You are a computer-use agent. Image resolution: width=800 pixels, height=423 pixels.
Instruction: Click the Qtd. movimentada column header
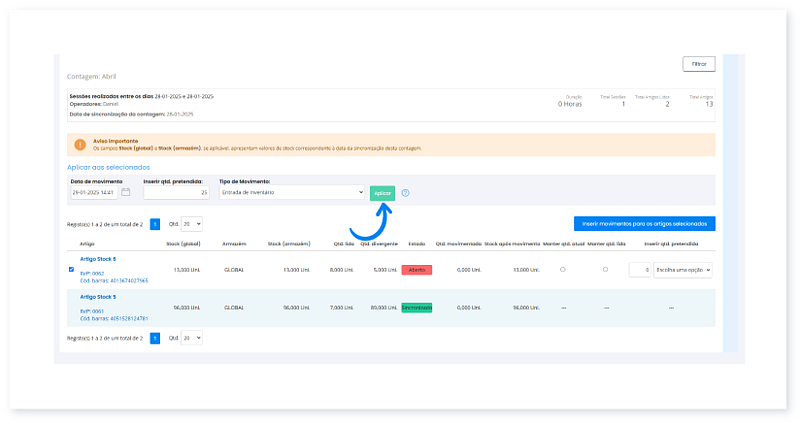459,244
